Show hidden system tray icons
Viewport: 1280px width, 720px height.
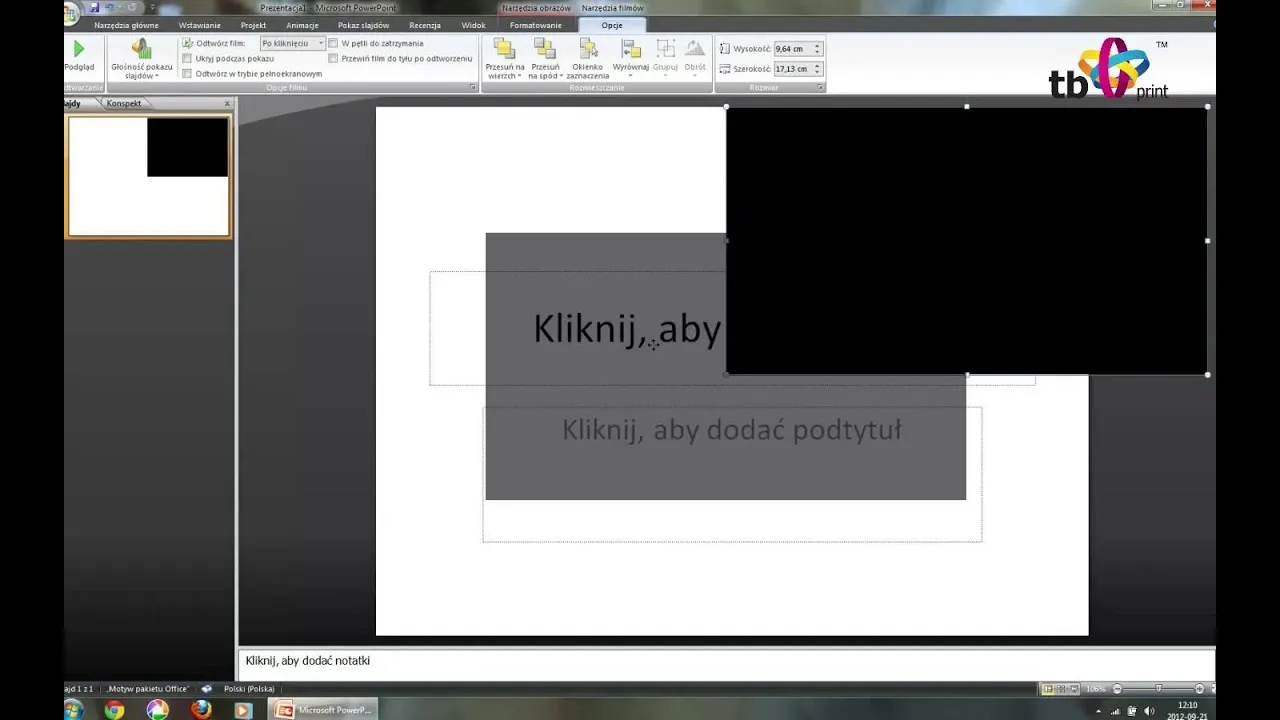[1099, 711]
